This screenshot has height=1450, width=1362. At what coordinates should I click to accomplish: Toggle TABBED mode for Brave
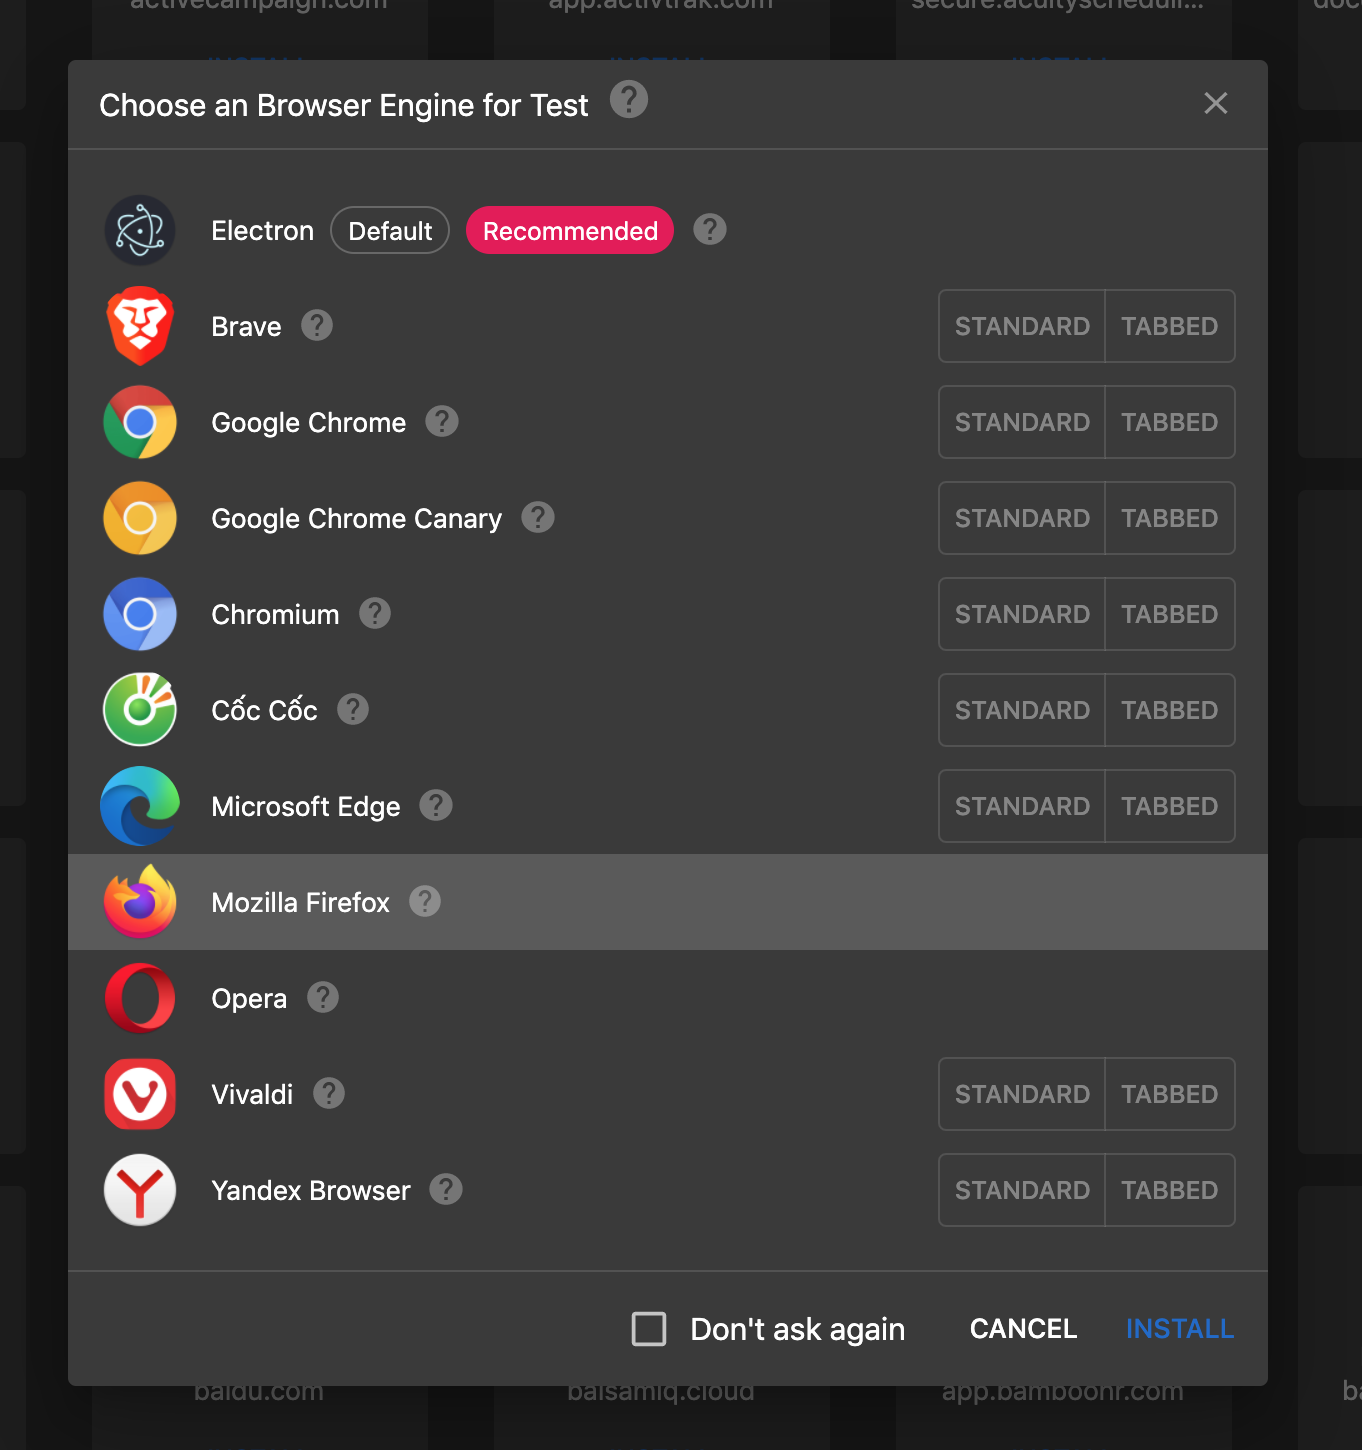tap(1169, 326)
